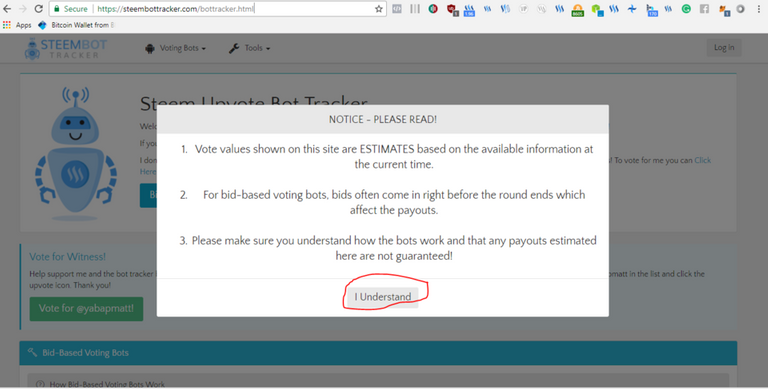Click the Log in button
Viewport: 768px width, 389px height.
(723, 48)
